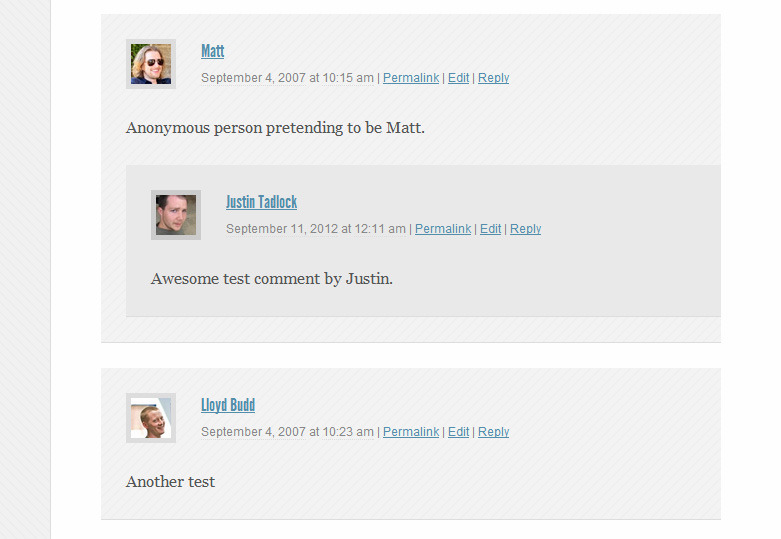This screenshot has height=539, width=781.
Task: Reply to Justin Tadlock's comment
Action: click(526, 229)
